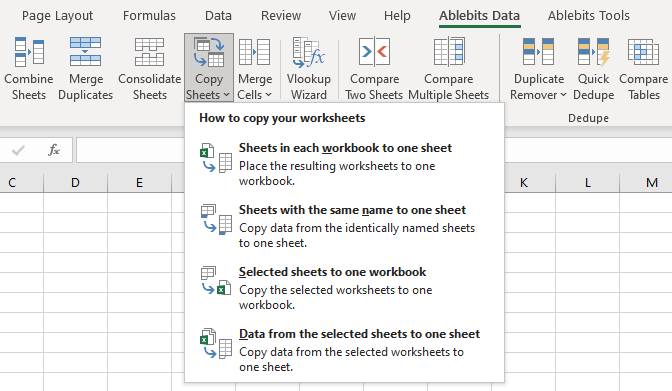Go to the Data tab
The height and width of the screenshot is (391, 672).
218,16
